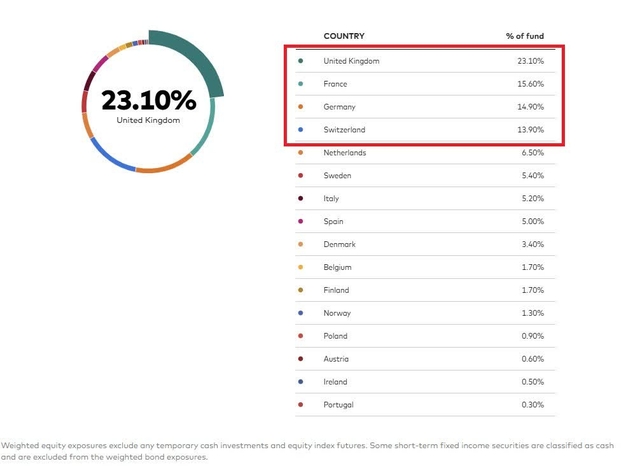Click the Norway country label
The image size is (640, 466).
point(337,313)
